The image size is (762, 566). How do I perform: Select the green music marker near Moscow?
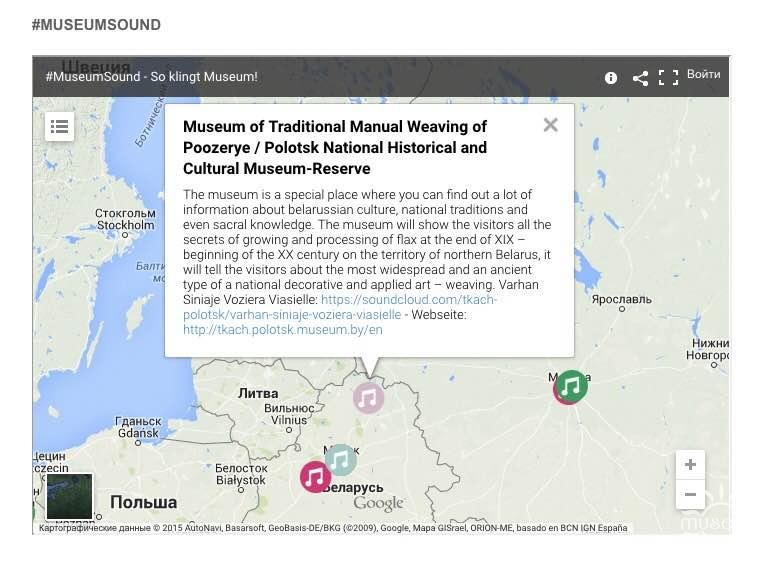click(x=571, y=386)
